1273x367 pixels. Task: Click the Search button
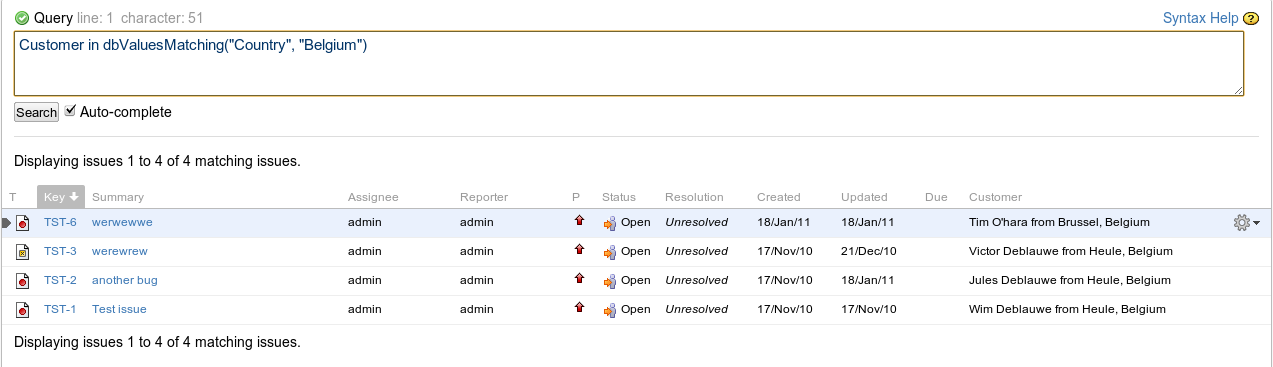pos(36,112)
